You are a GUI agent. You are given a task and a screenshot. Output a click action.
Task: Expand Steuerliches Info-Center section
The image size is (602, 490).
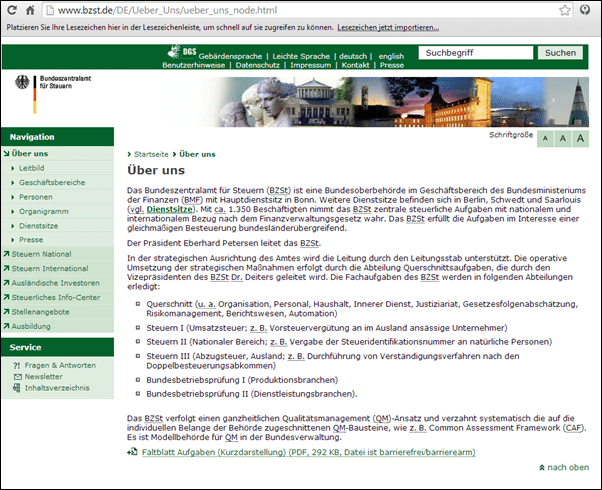pos(56,297)
